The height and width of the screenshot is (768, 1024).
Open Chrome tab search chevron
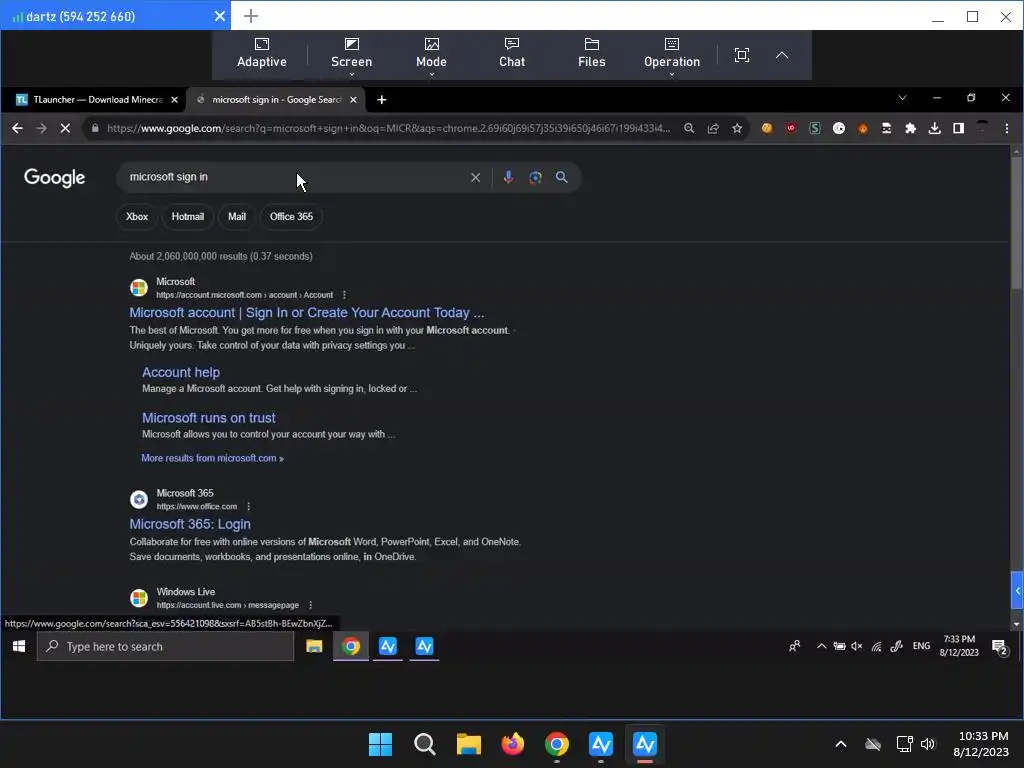pos(902,98)
